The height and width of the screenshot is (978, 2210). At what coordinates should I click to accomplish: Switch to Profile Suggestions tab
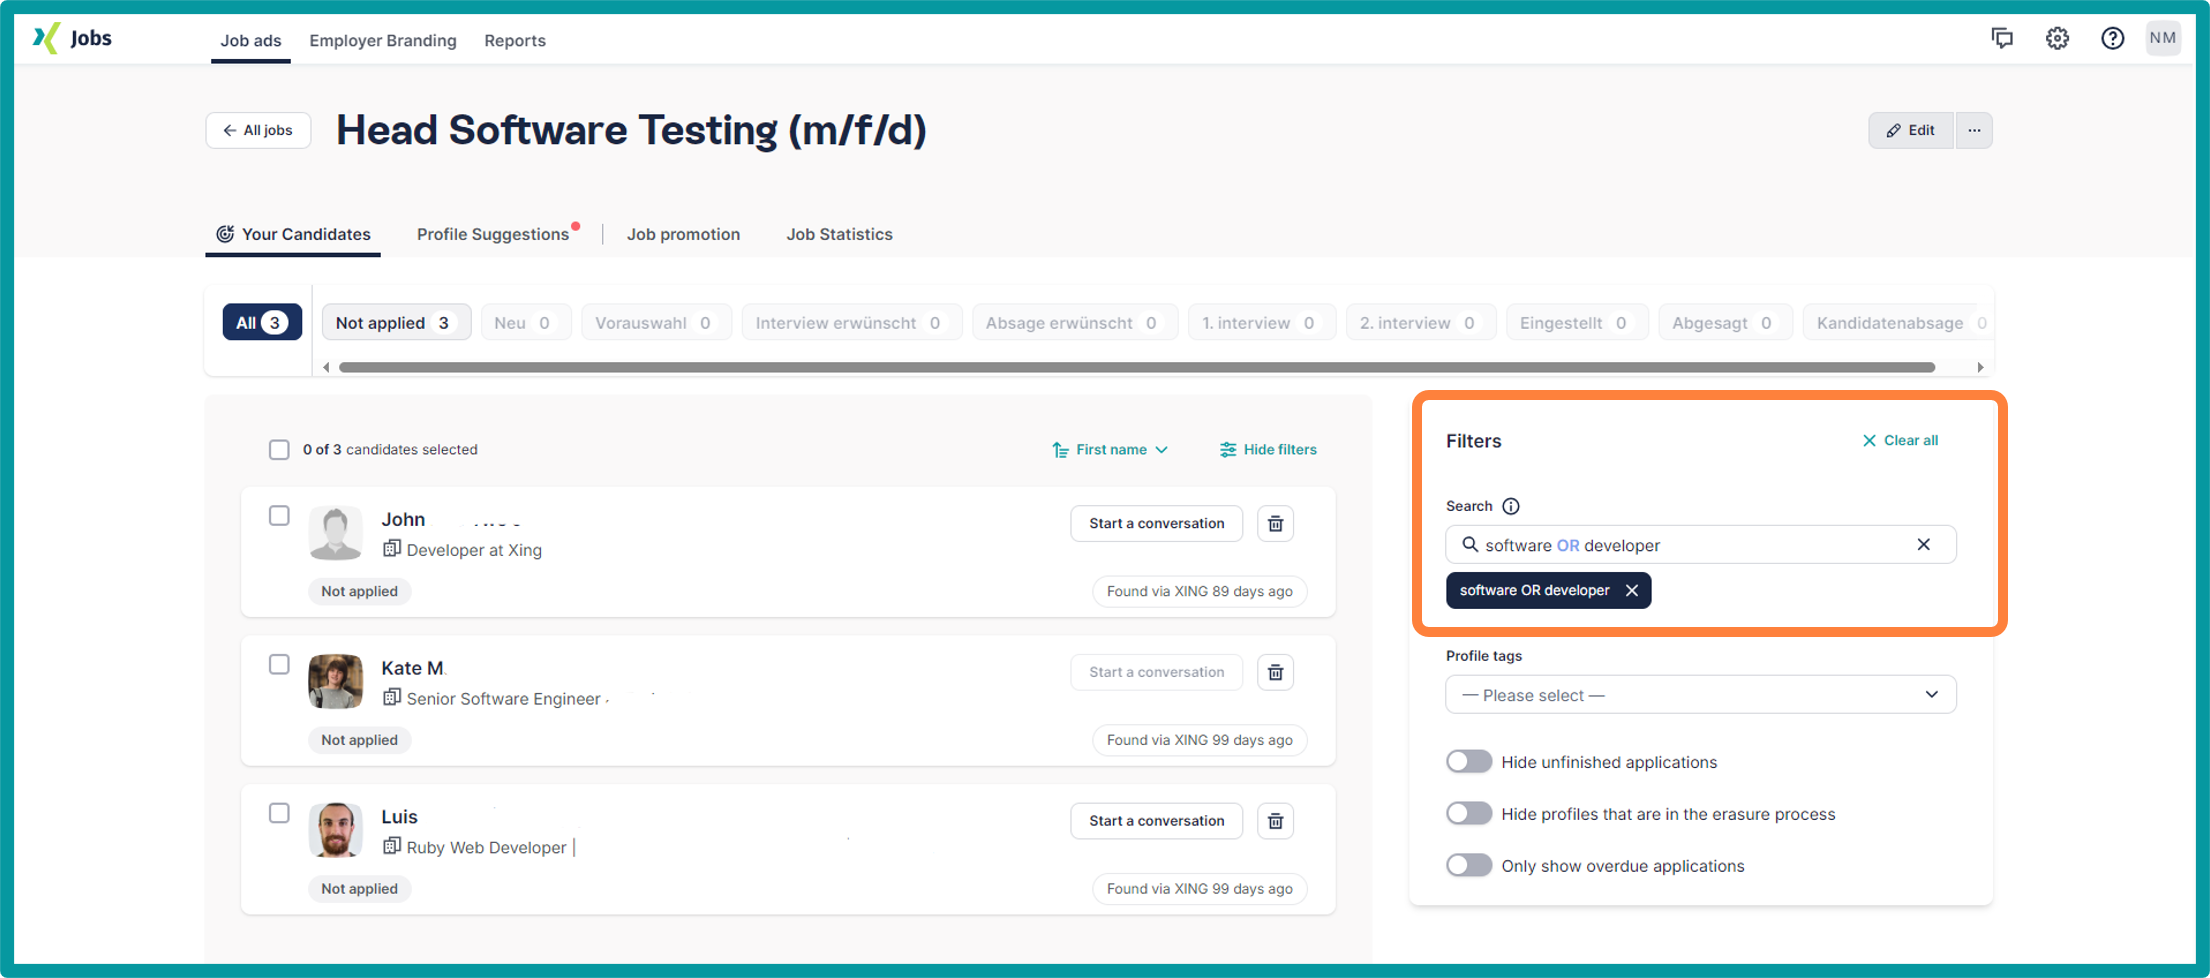tap(493, 234)
